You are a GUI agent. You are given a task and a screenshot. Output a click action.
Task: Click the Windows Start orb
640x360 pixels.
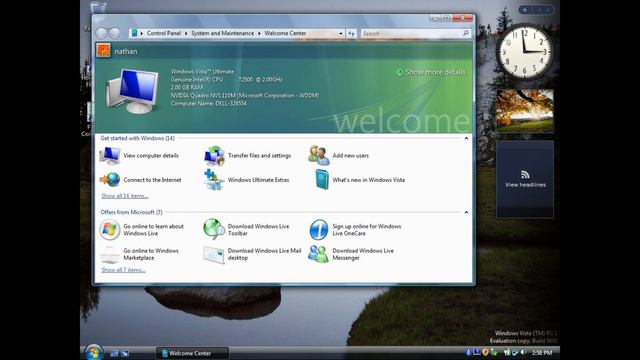tap(94, 352)
